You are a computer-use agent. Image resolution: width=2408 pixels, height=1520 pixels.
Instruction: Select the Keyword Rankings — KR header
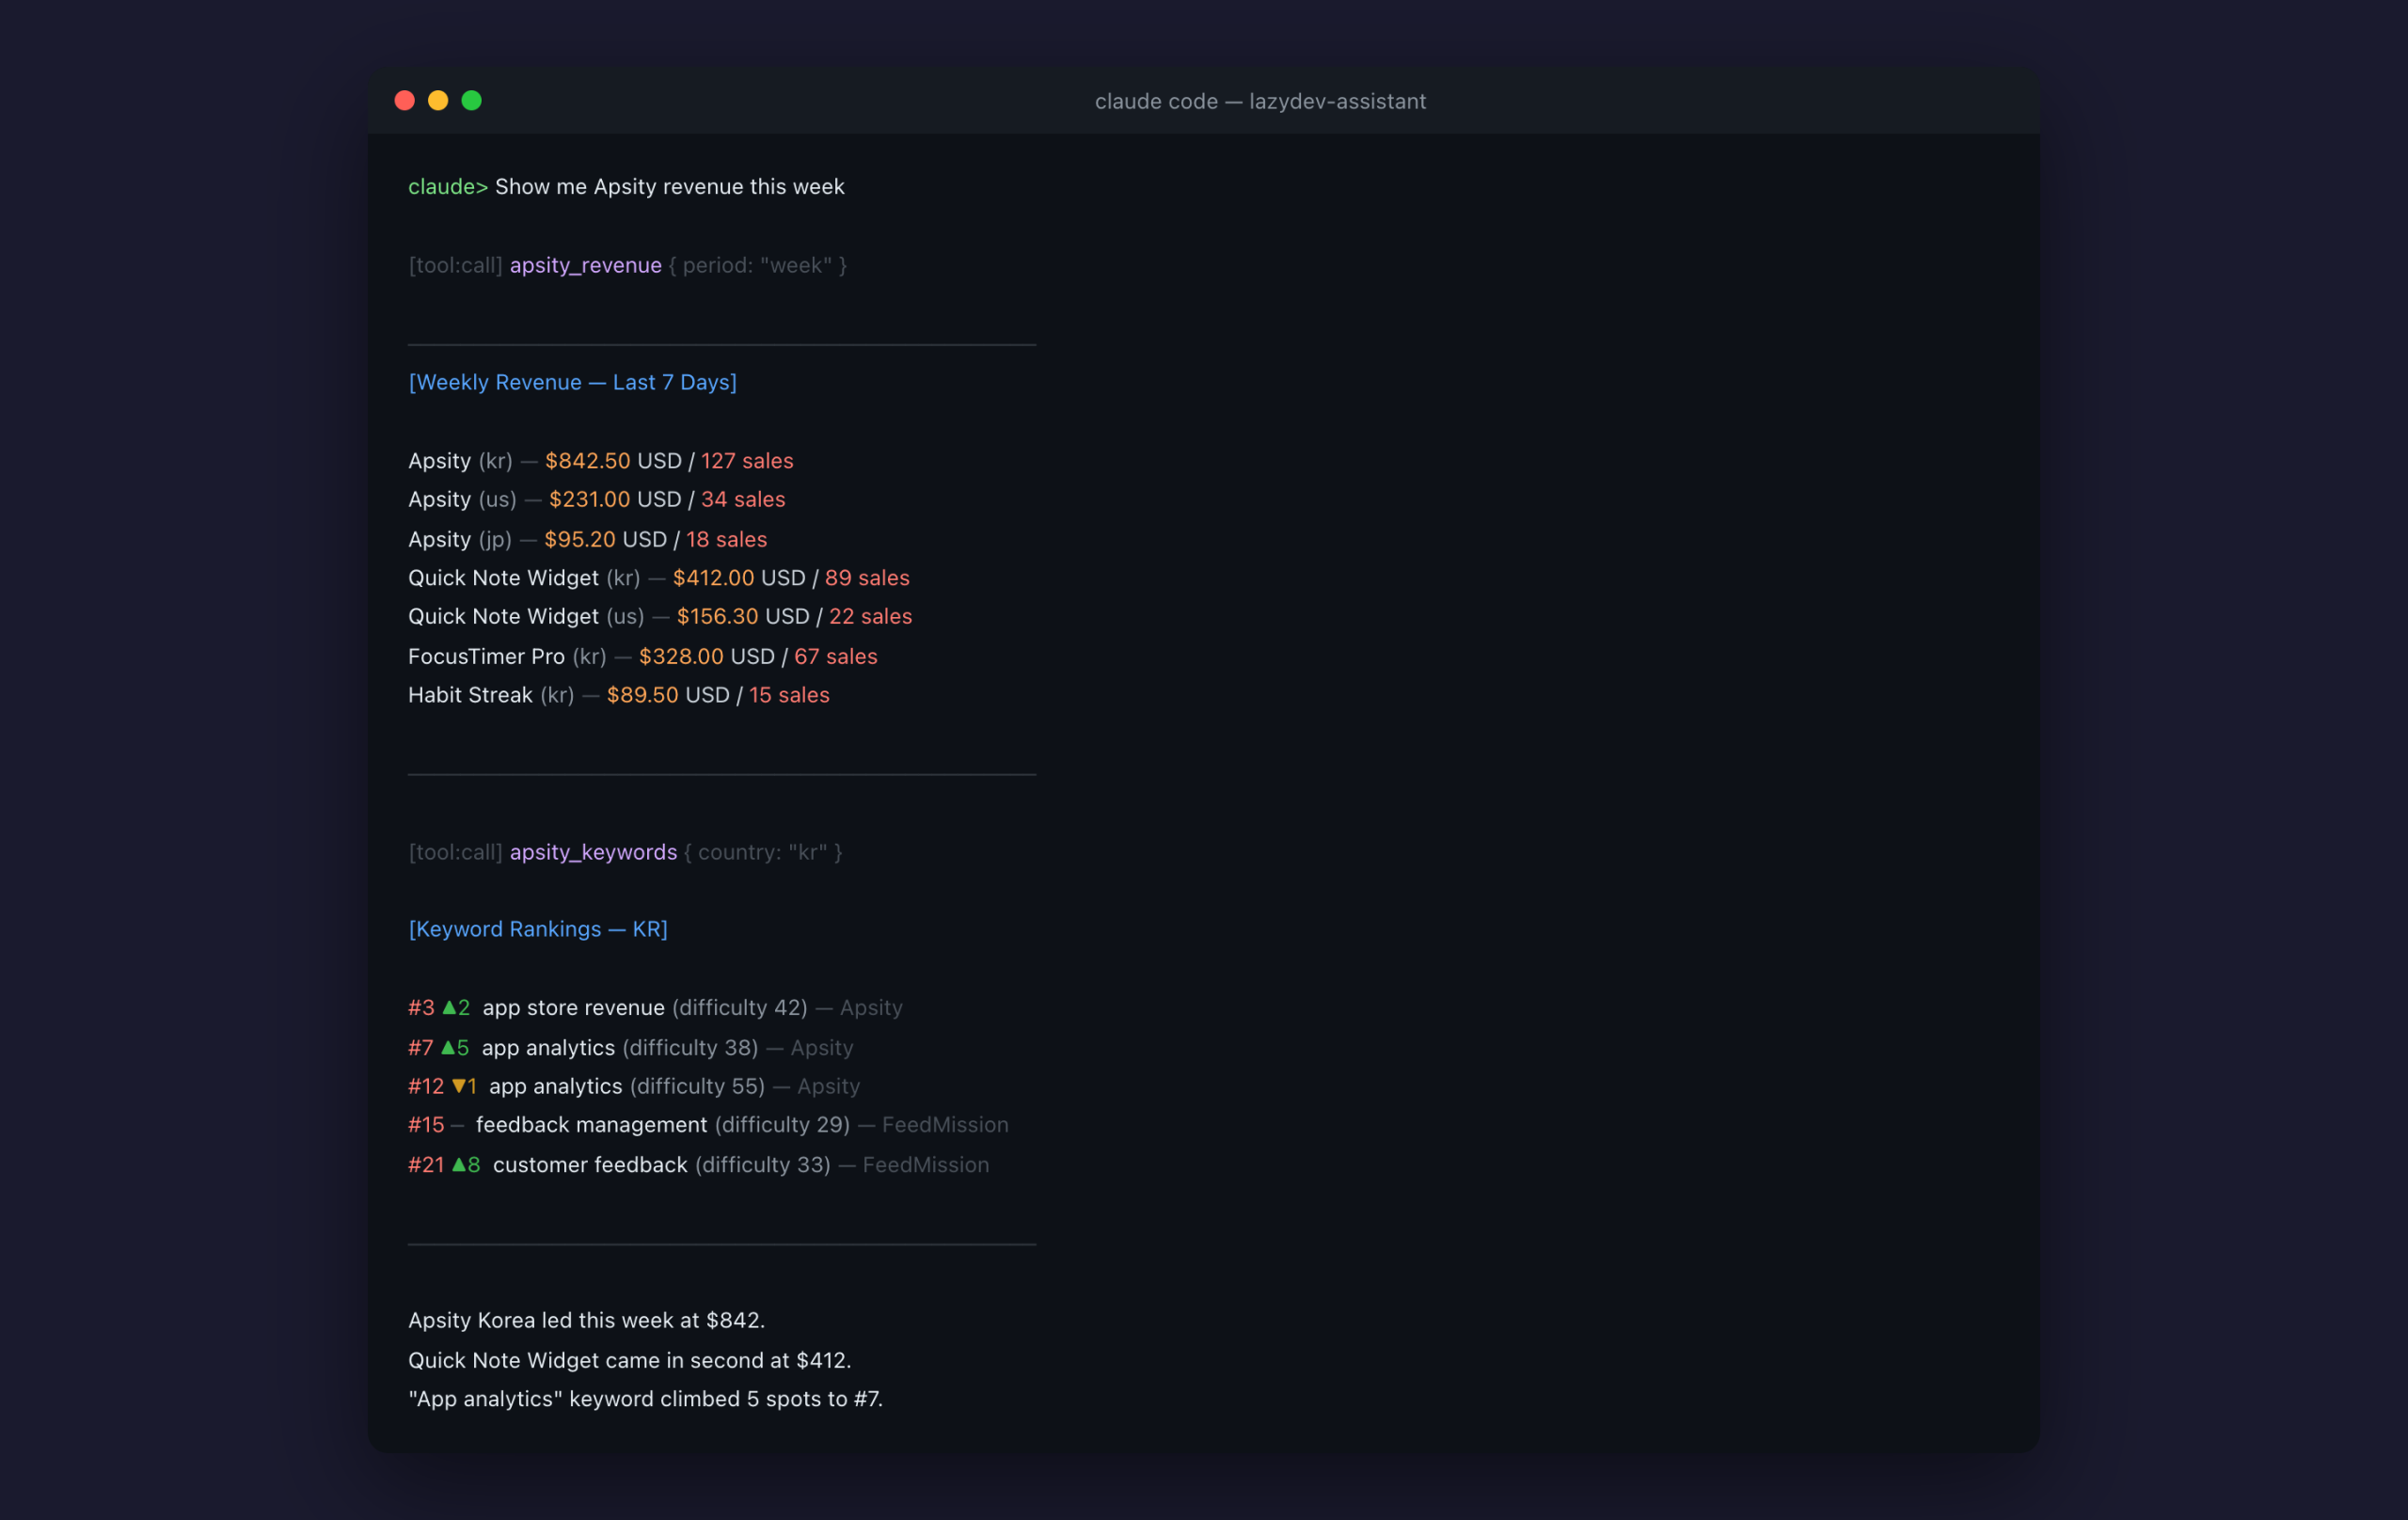[538, 929]
